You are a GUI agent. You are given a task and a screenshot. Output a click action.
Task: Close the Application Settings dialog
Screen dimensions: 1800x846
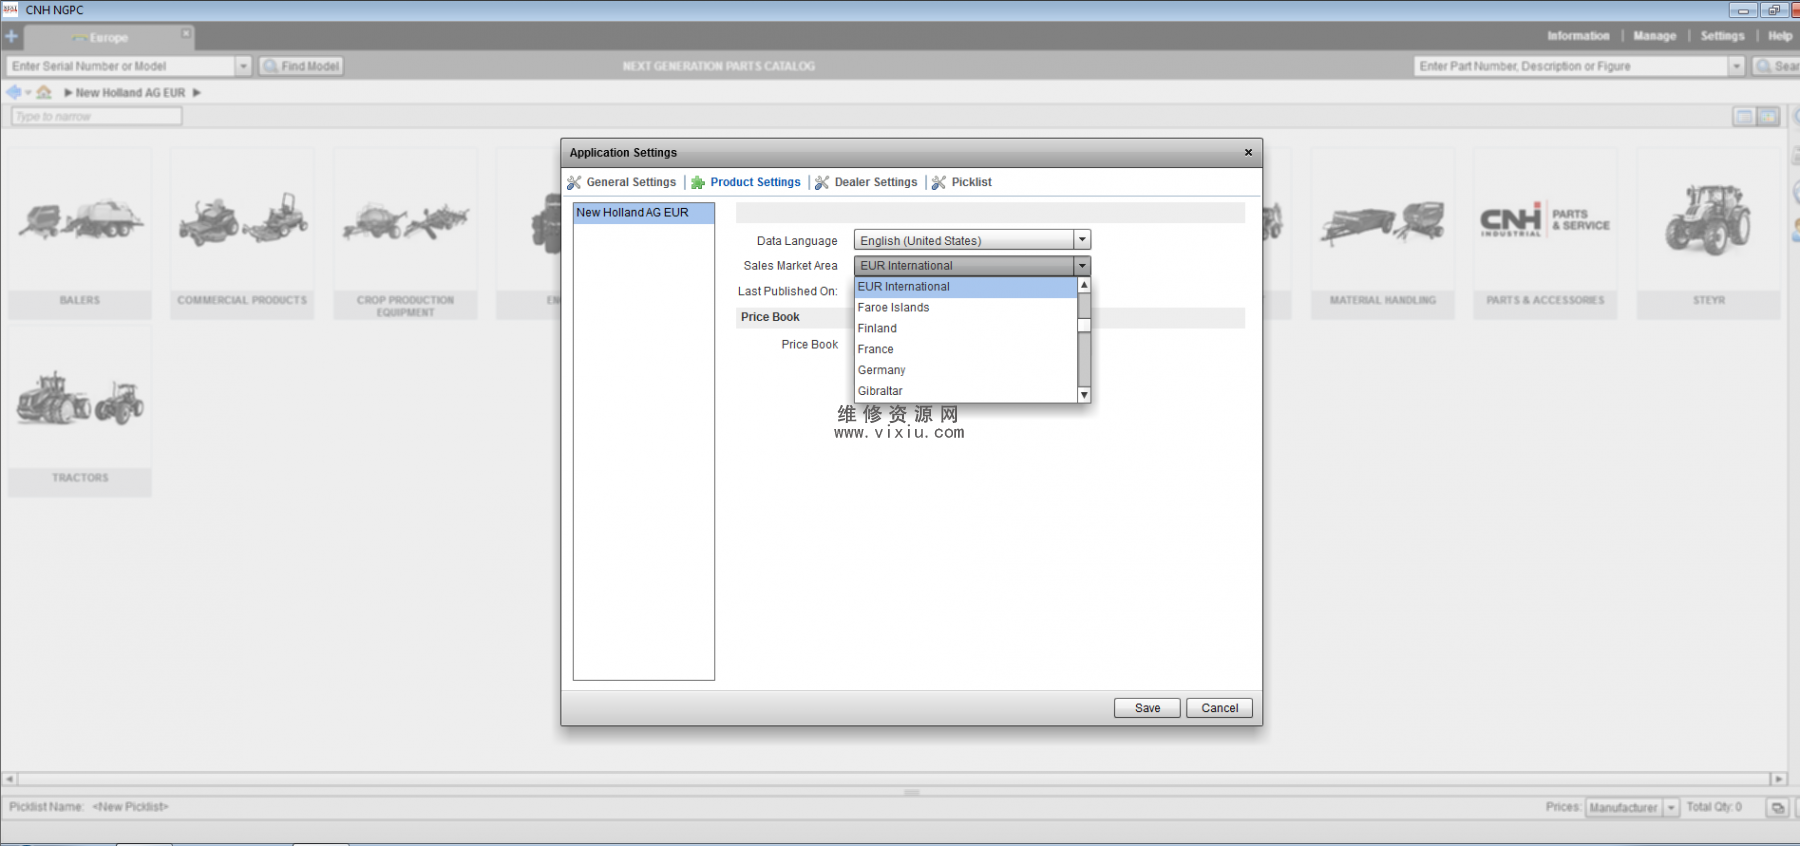1248,152
